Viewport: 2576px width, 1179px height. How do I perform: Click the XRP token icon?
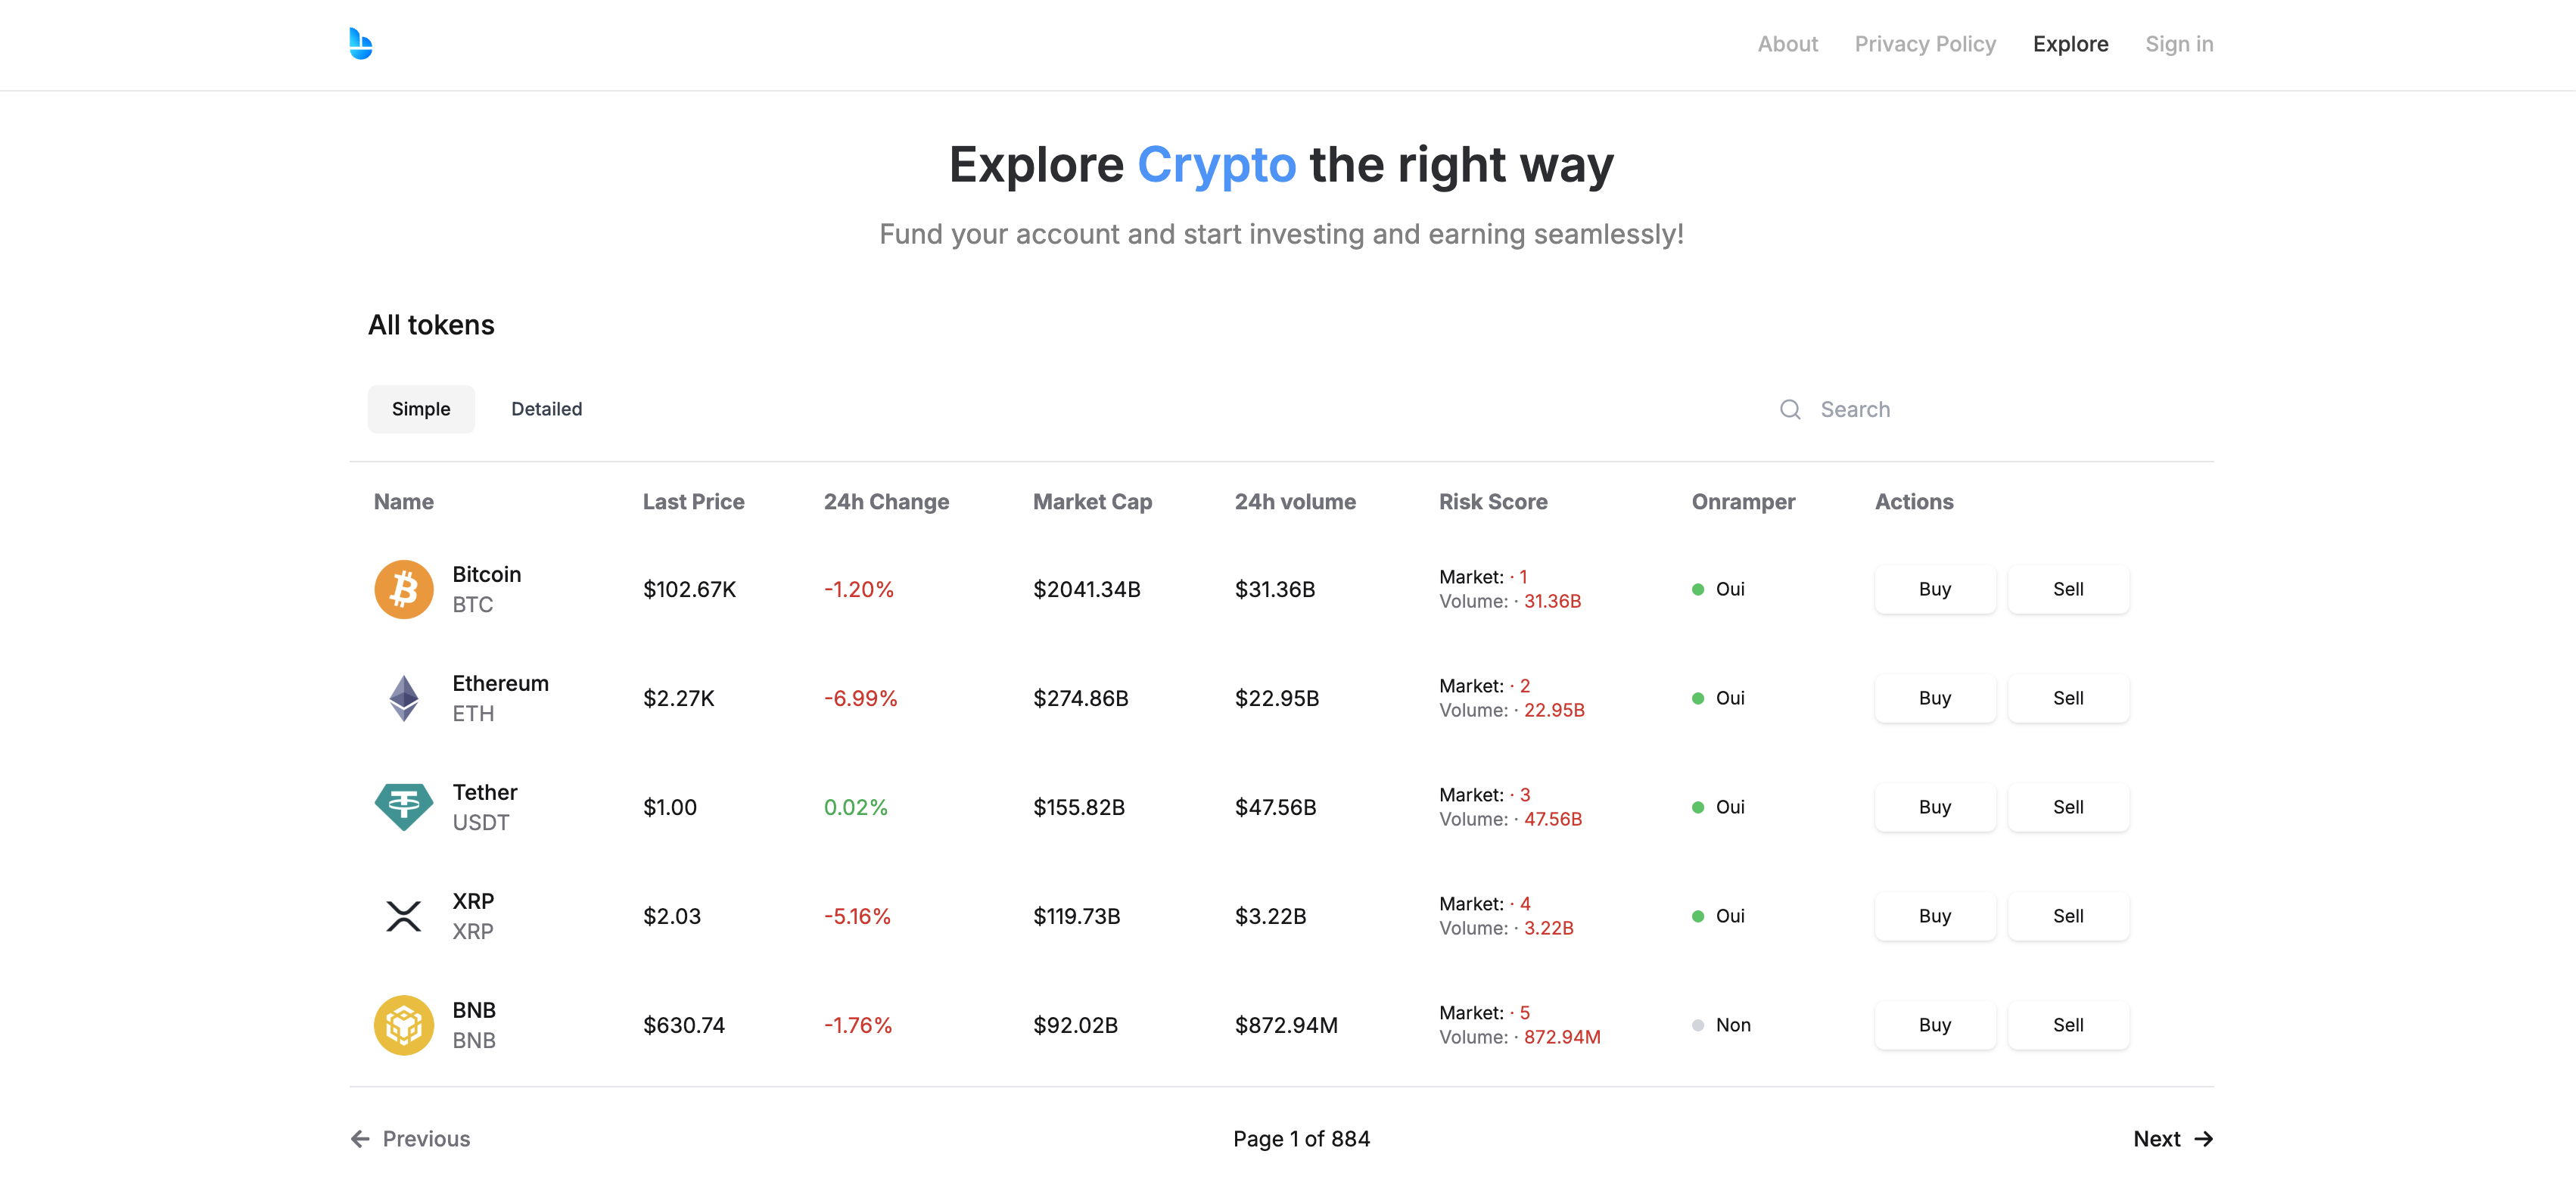coord(403,915)
